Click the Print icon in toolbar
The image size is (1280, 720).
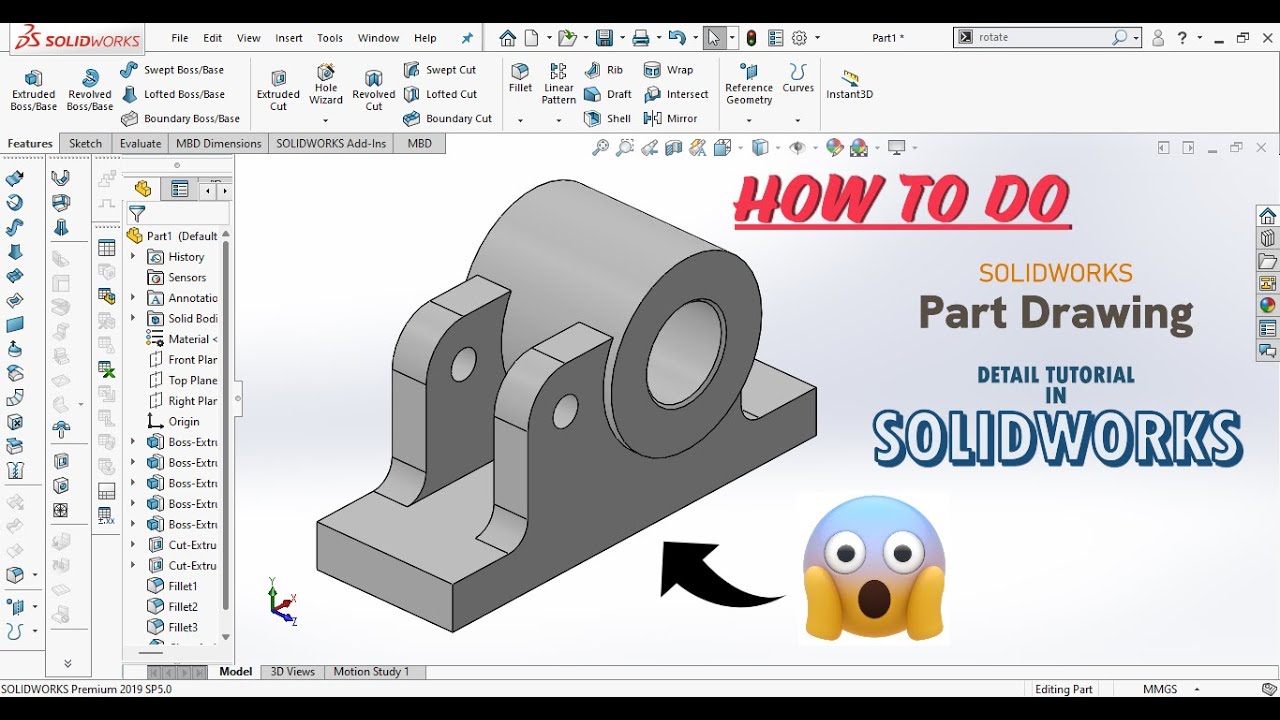pyautogui.click(x=641, y=38)
